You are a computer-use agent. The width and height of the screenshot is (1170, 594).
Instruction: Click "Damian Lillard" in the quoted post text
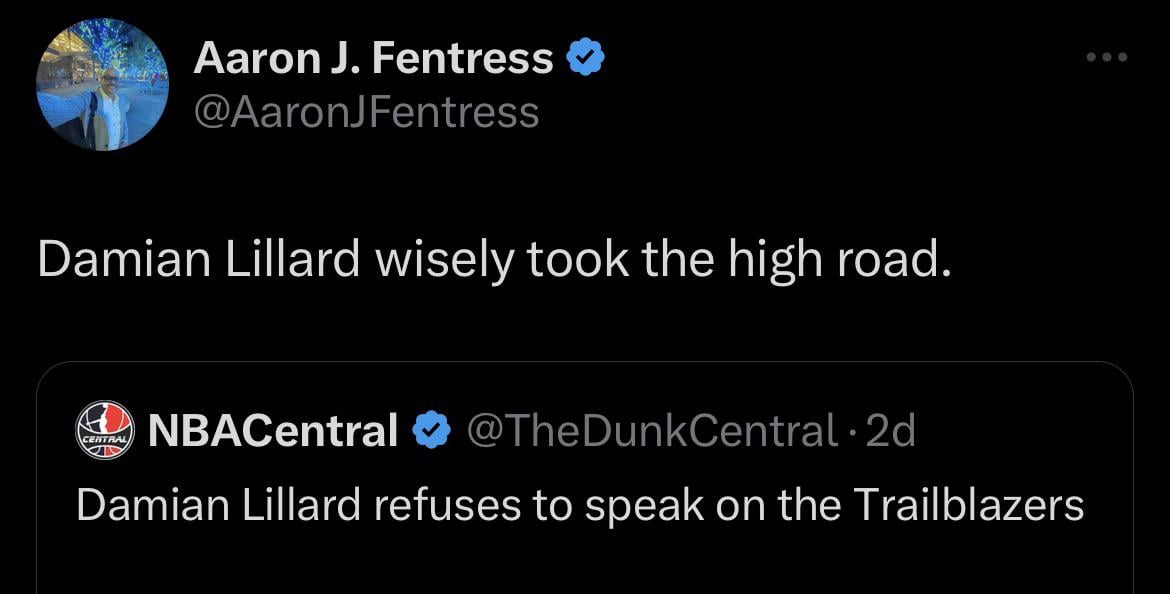coord(218,506)
